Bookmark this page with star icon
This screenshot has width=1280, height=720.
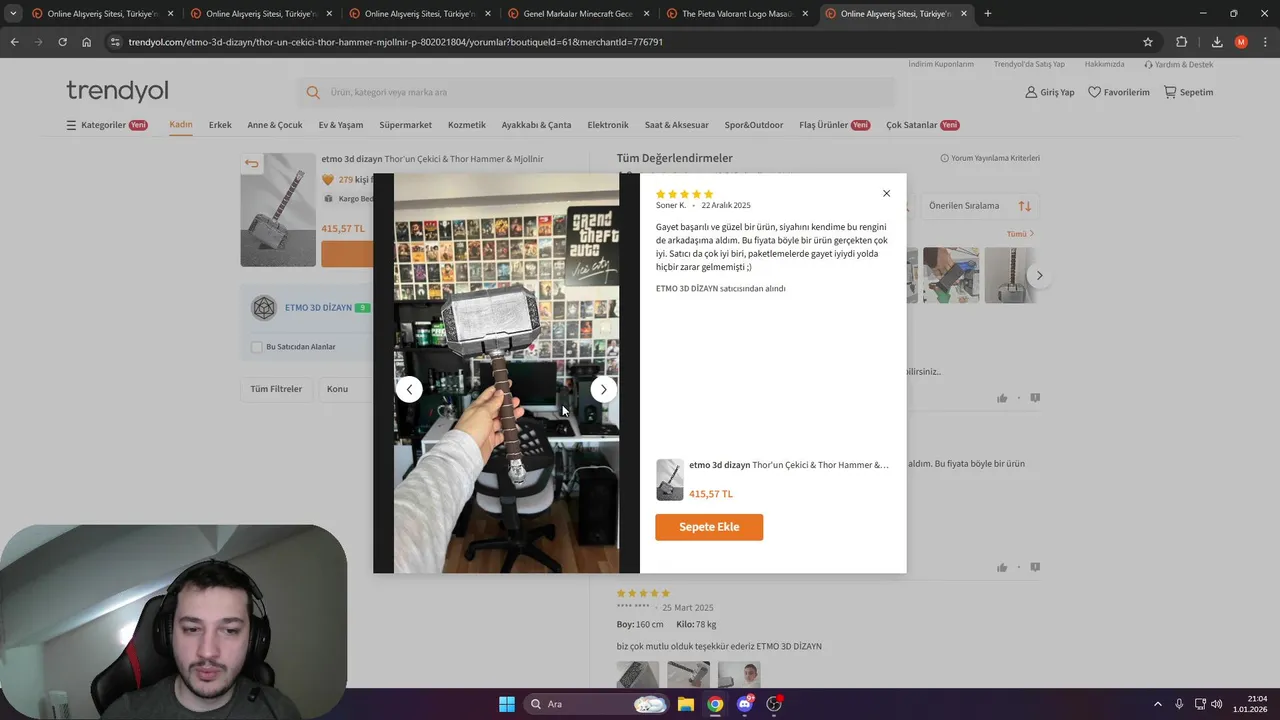click(x=1148, y=42)
